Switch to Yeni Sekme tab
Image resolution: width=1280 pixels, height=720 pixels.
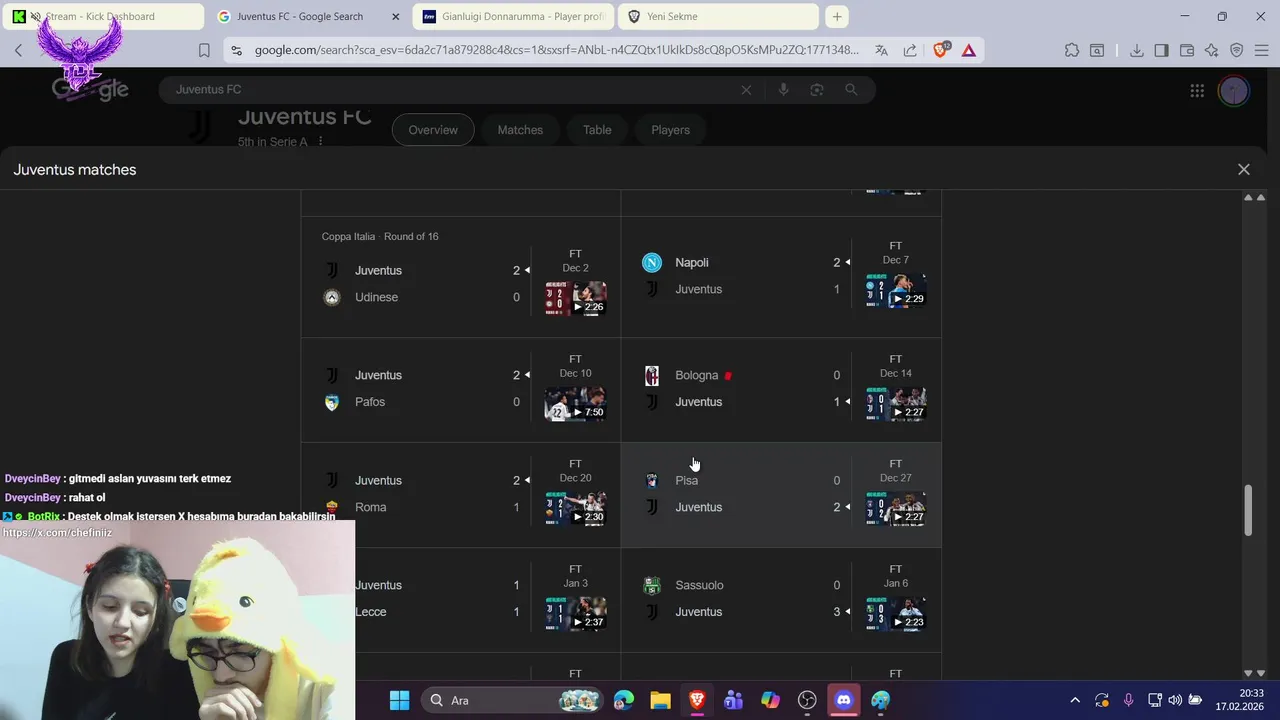click(716, 16)
